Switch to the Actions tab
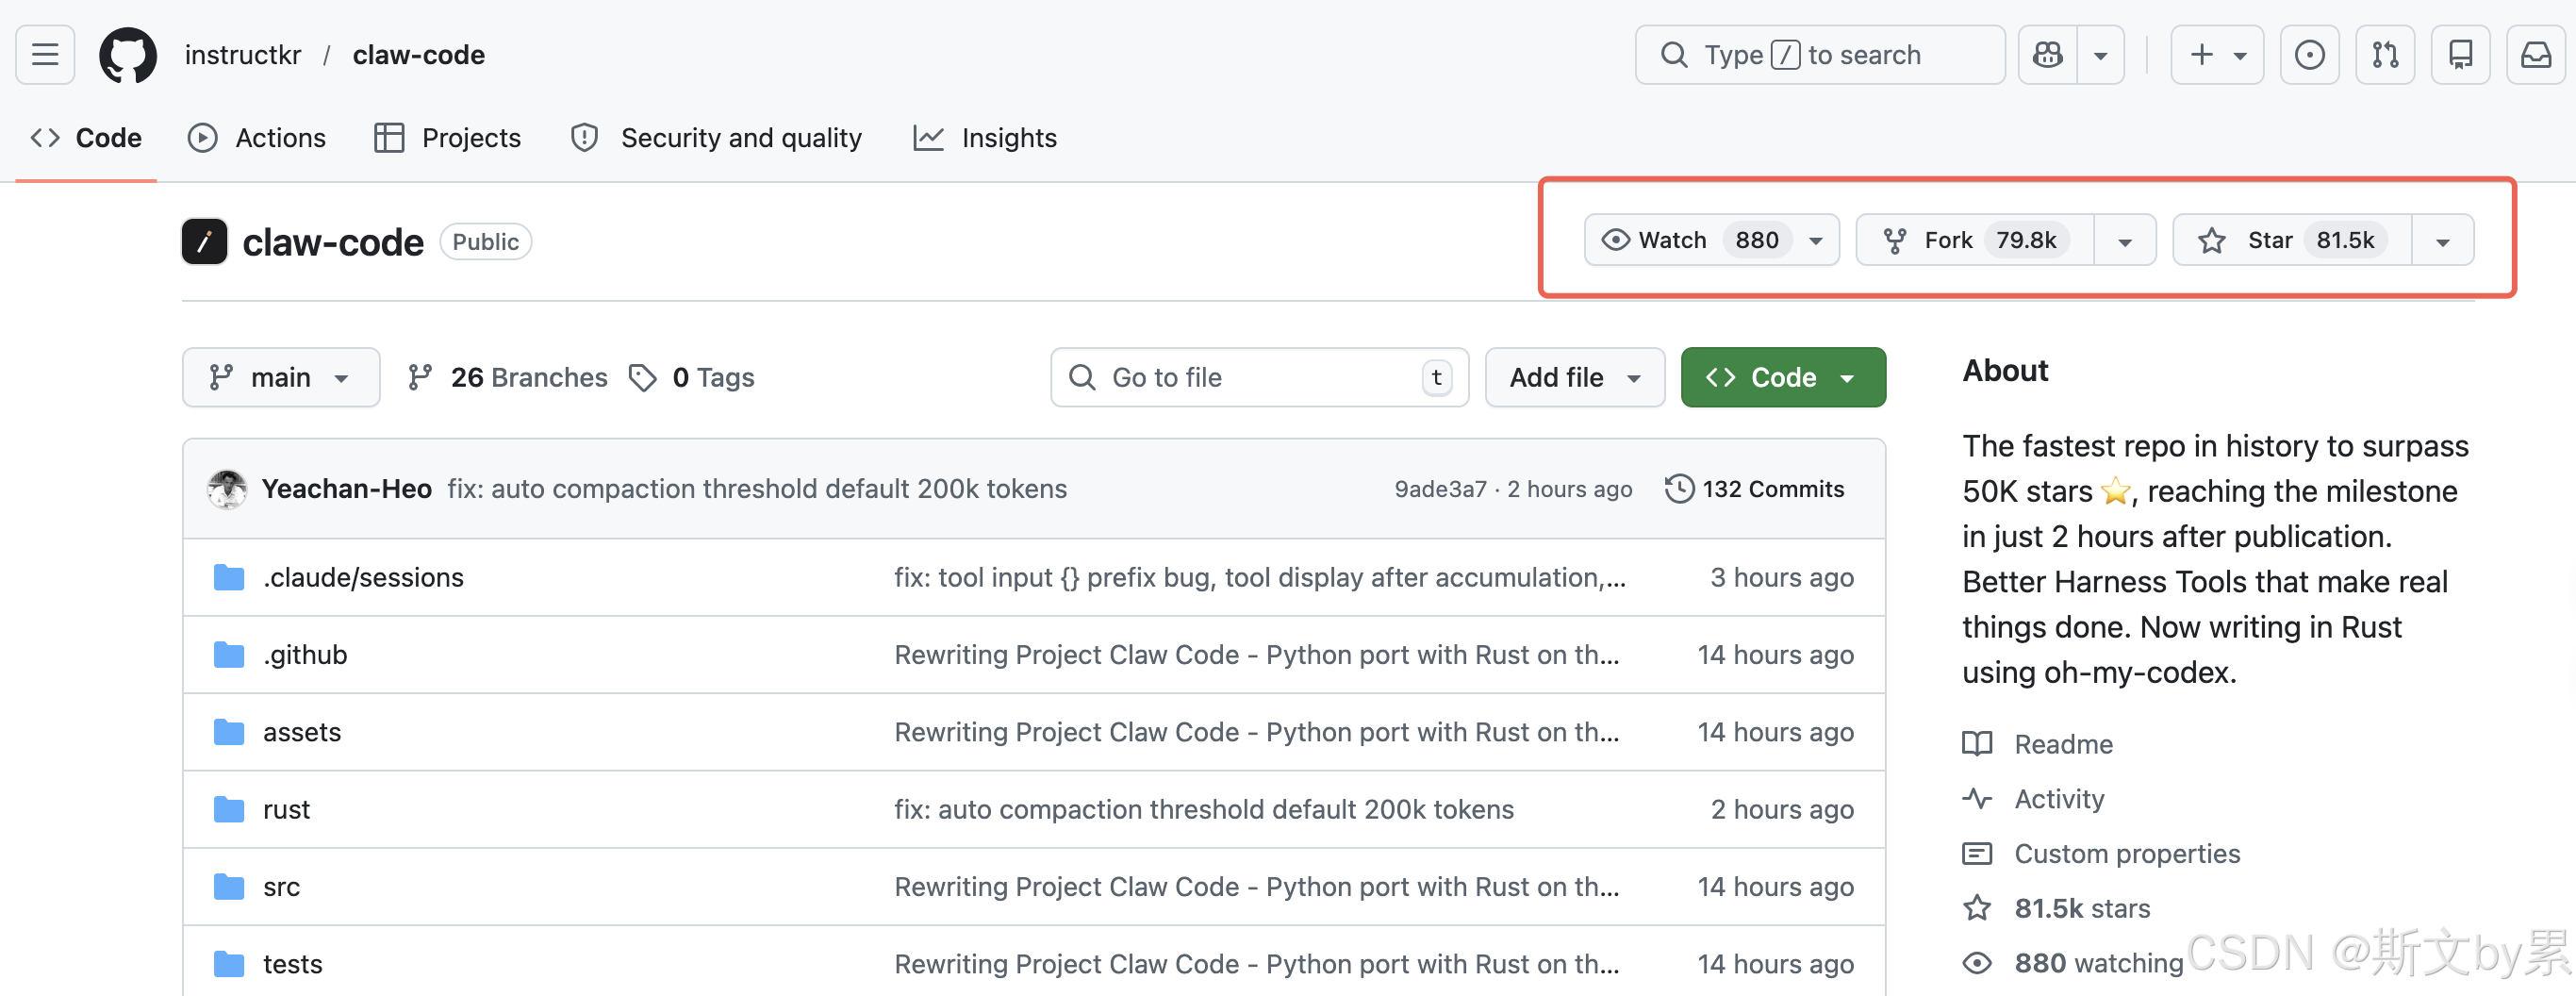The image size is (2576, 996). click(x=257, y=138)
